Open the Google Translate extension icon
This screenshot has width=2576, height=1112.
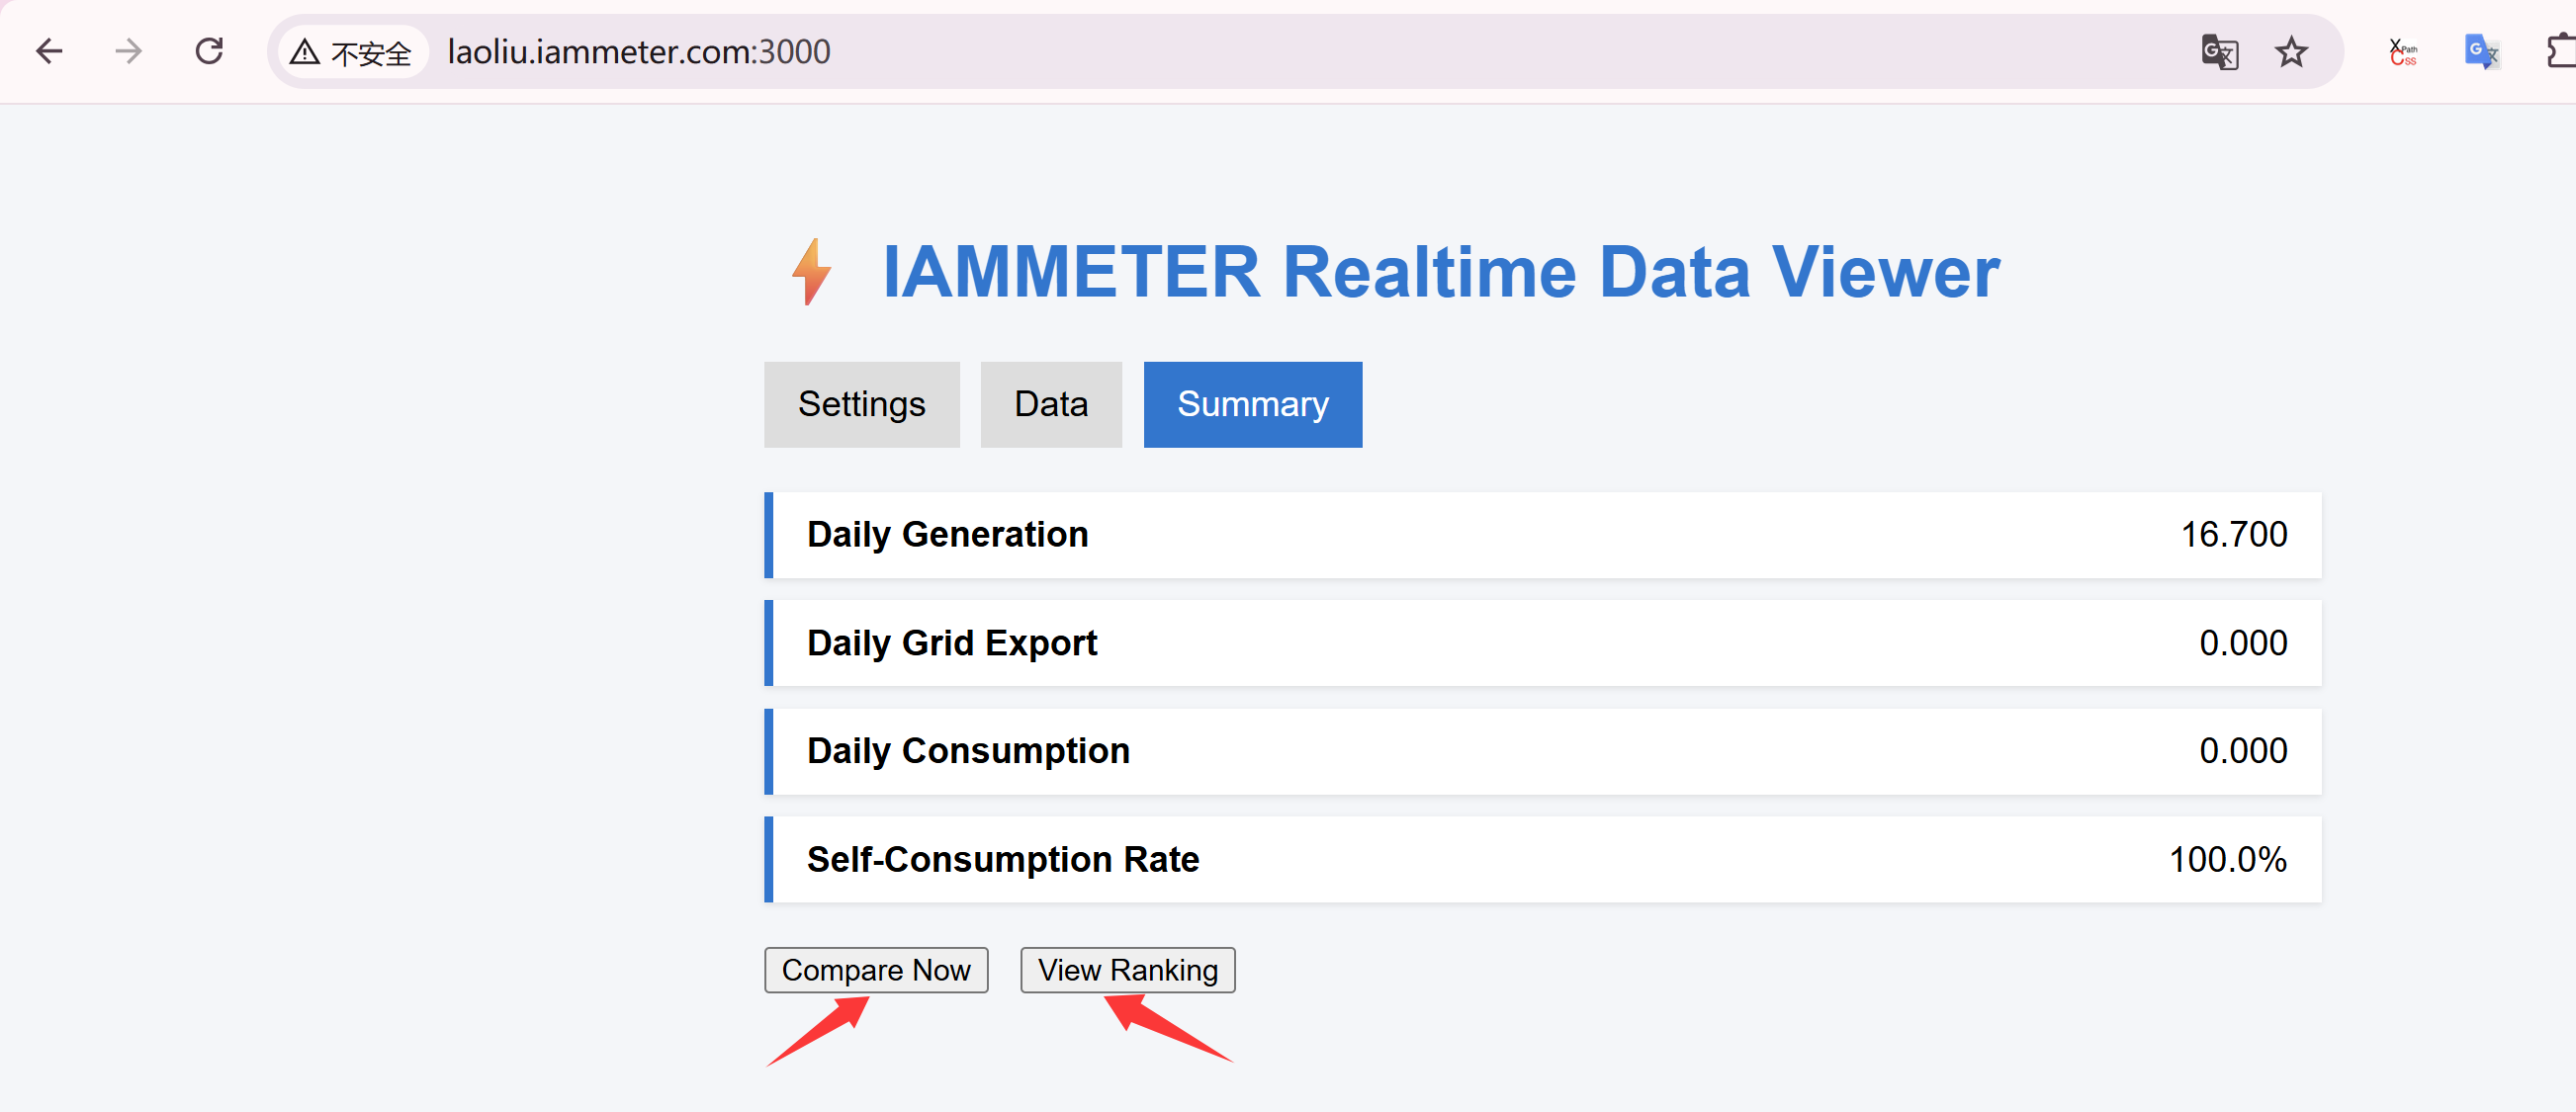2482,52
